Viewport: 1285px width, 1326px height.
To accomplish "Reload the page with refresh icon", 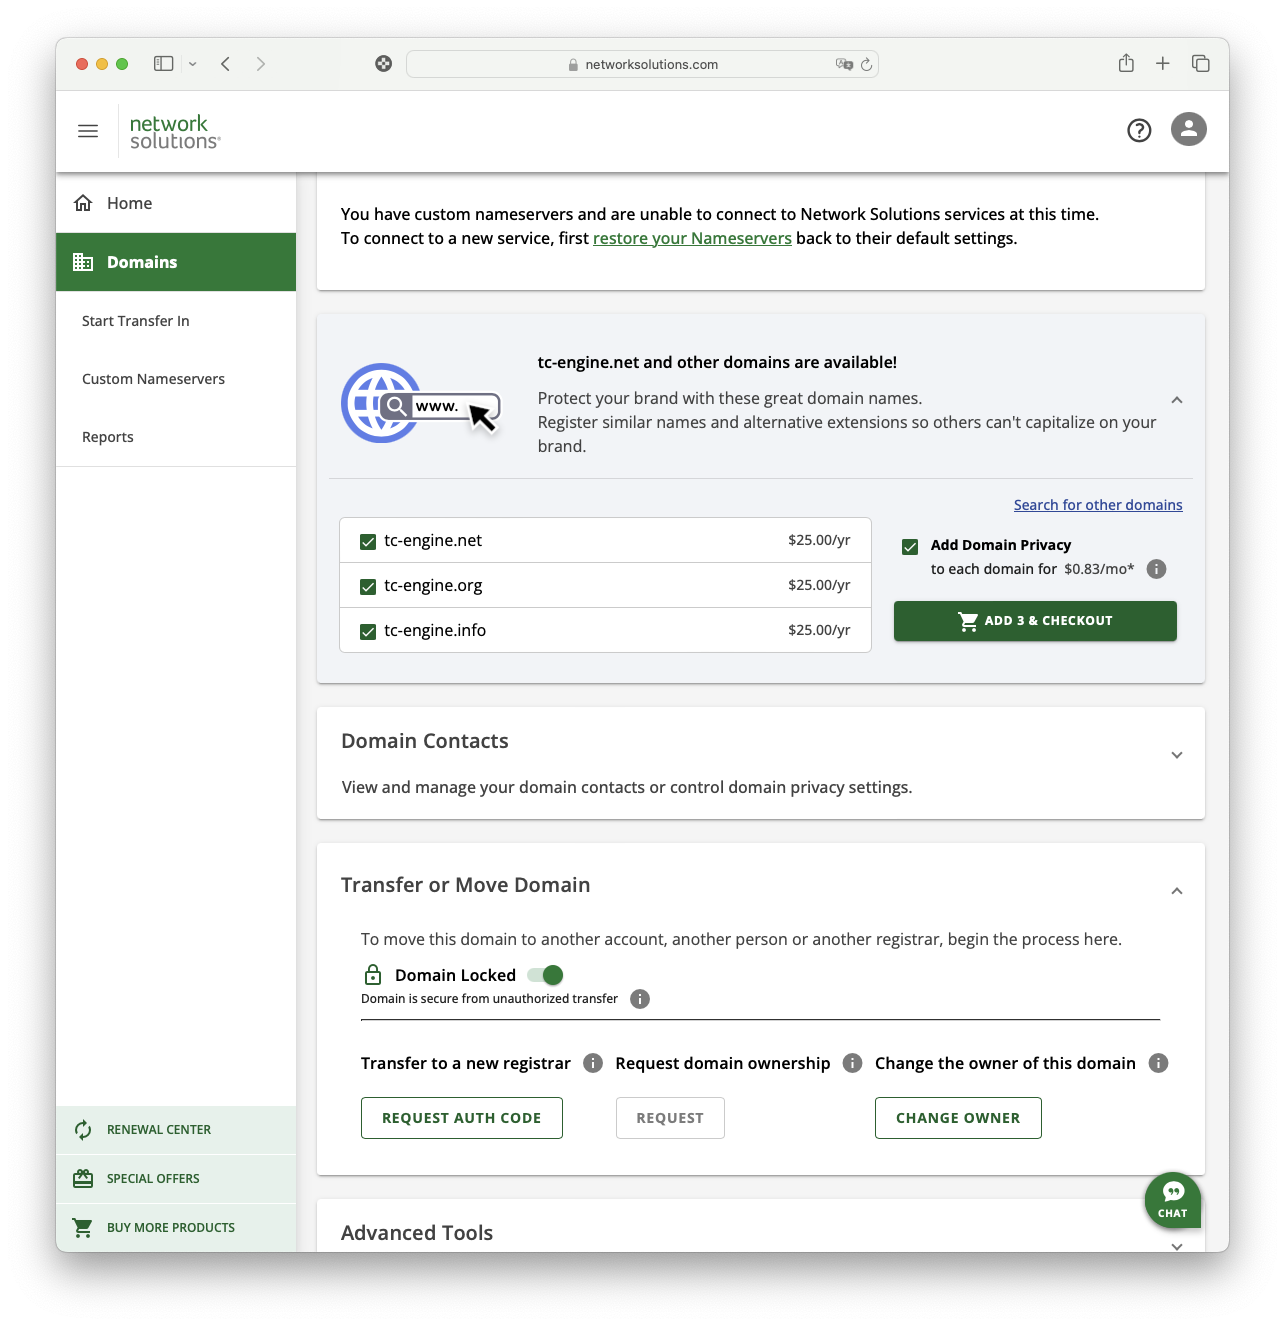I will 867,64.
